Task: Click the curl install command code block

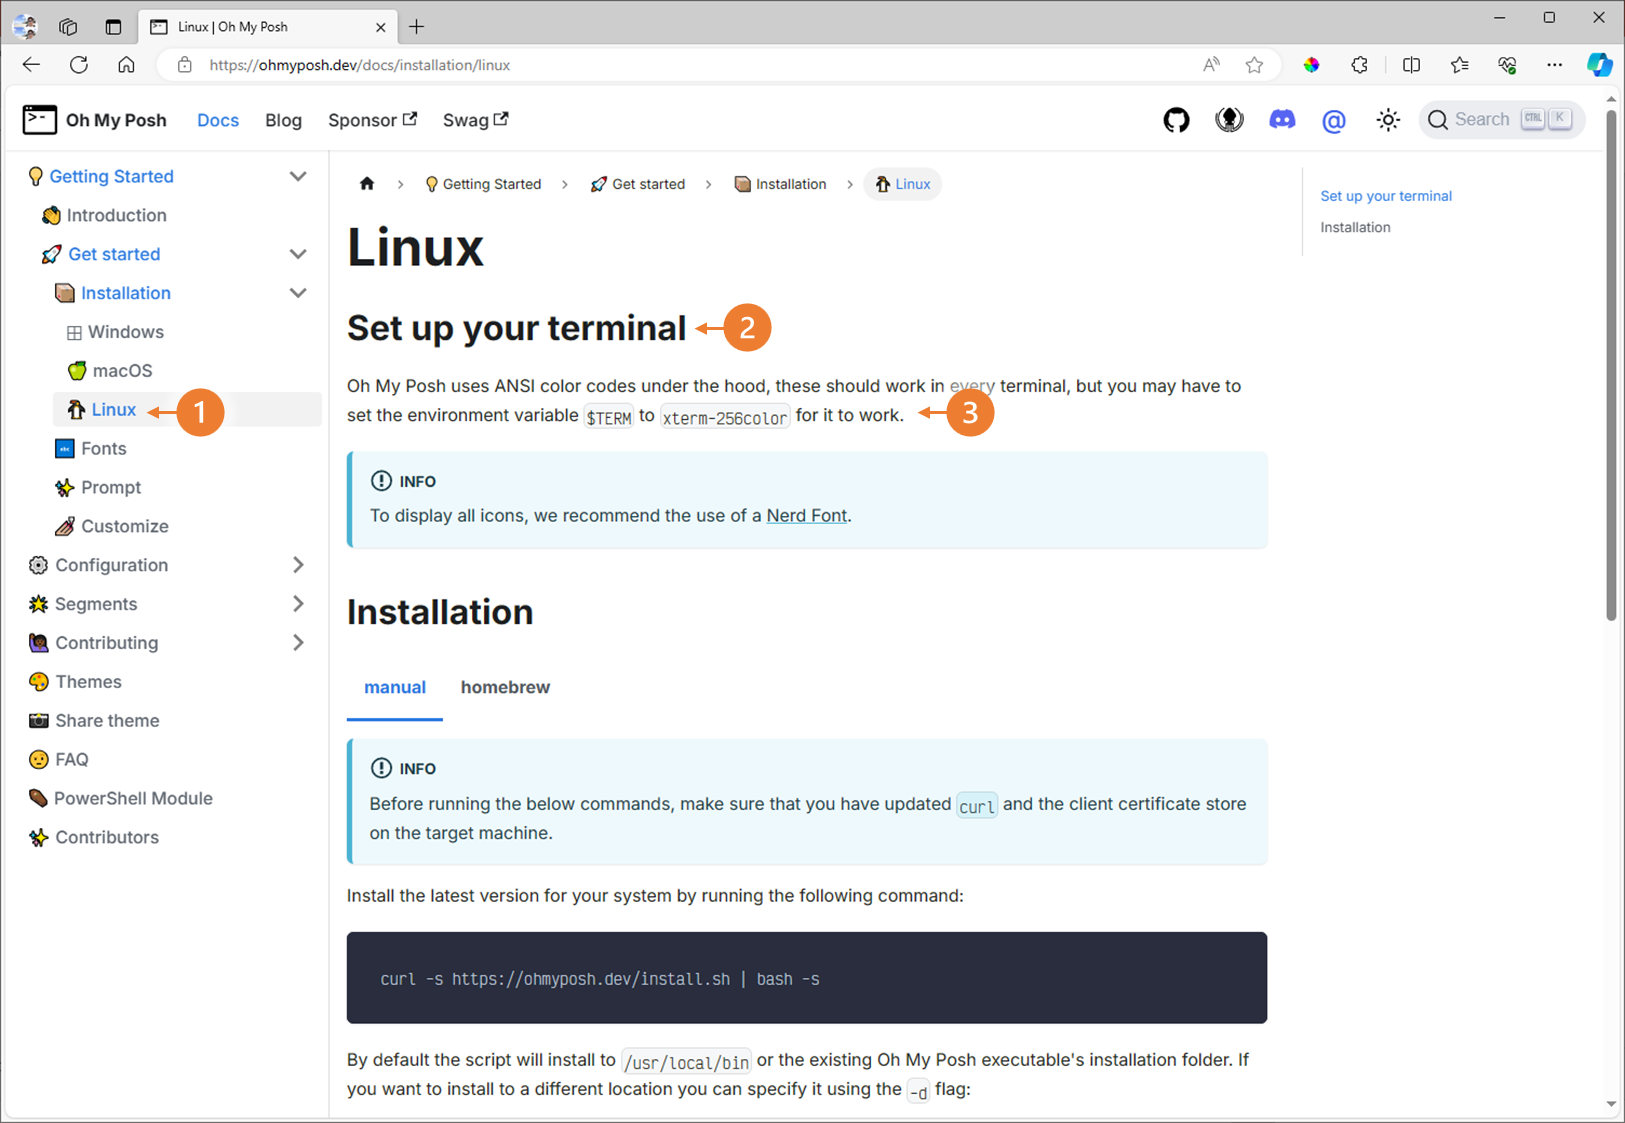Action: tap(806, 978)
